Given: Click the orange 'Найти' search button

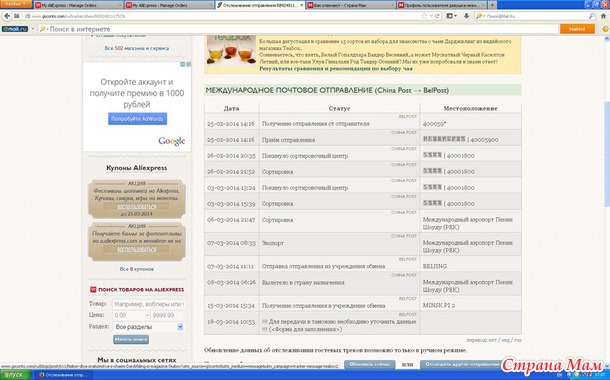Looking at the screenshot, I should tap(577, 29).
